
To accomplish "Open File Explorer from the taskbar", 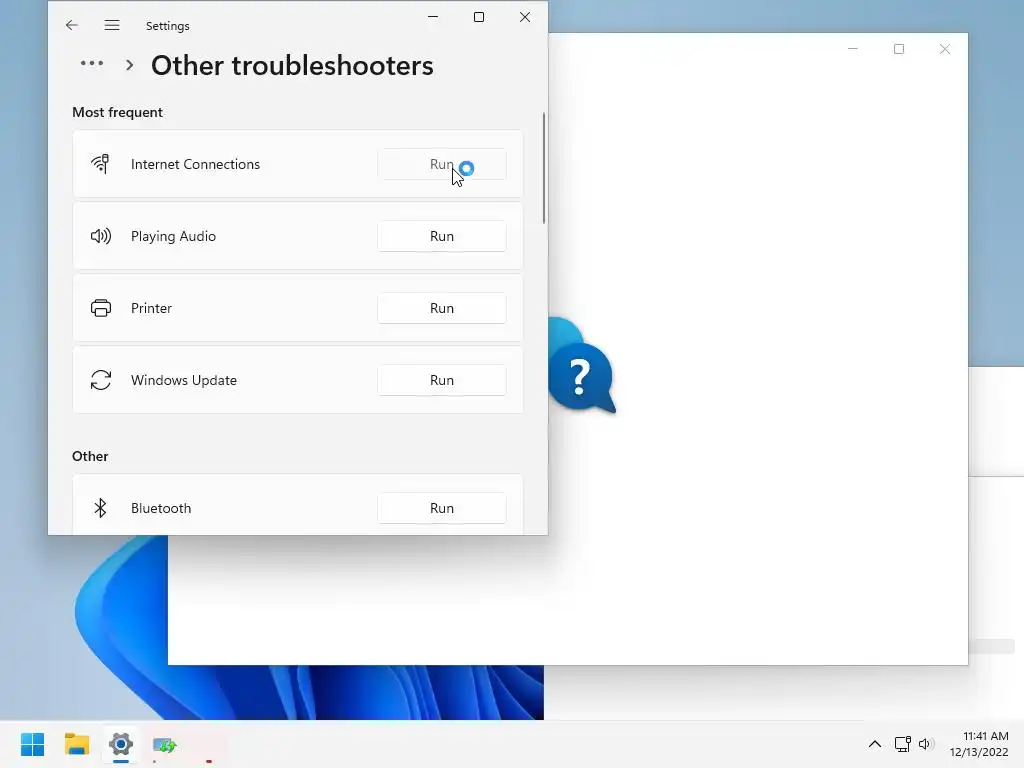I will tap(77, 744).
